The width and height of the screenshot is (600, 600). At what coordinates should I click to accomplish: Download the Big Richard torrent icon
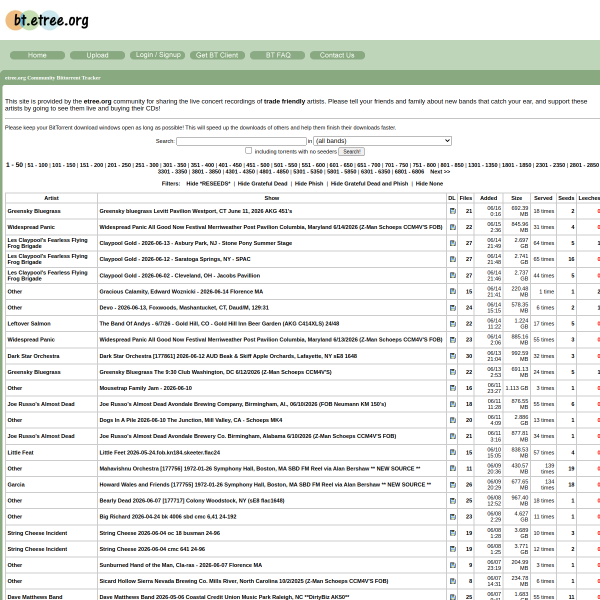pos(453,517)
